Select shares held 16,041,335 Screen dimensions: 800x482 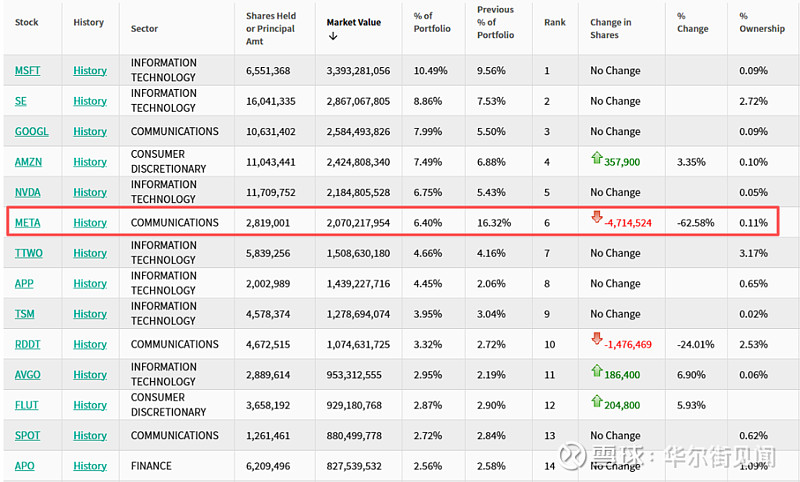click(x=271, y=101)
